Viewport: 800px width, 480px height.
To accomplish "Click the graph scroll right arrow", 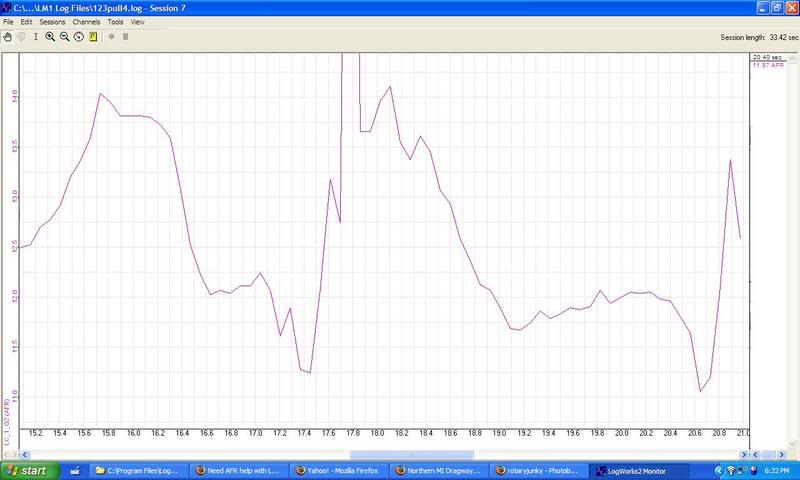I will pos(744,454).
